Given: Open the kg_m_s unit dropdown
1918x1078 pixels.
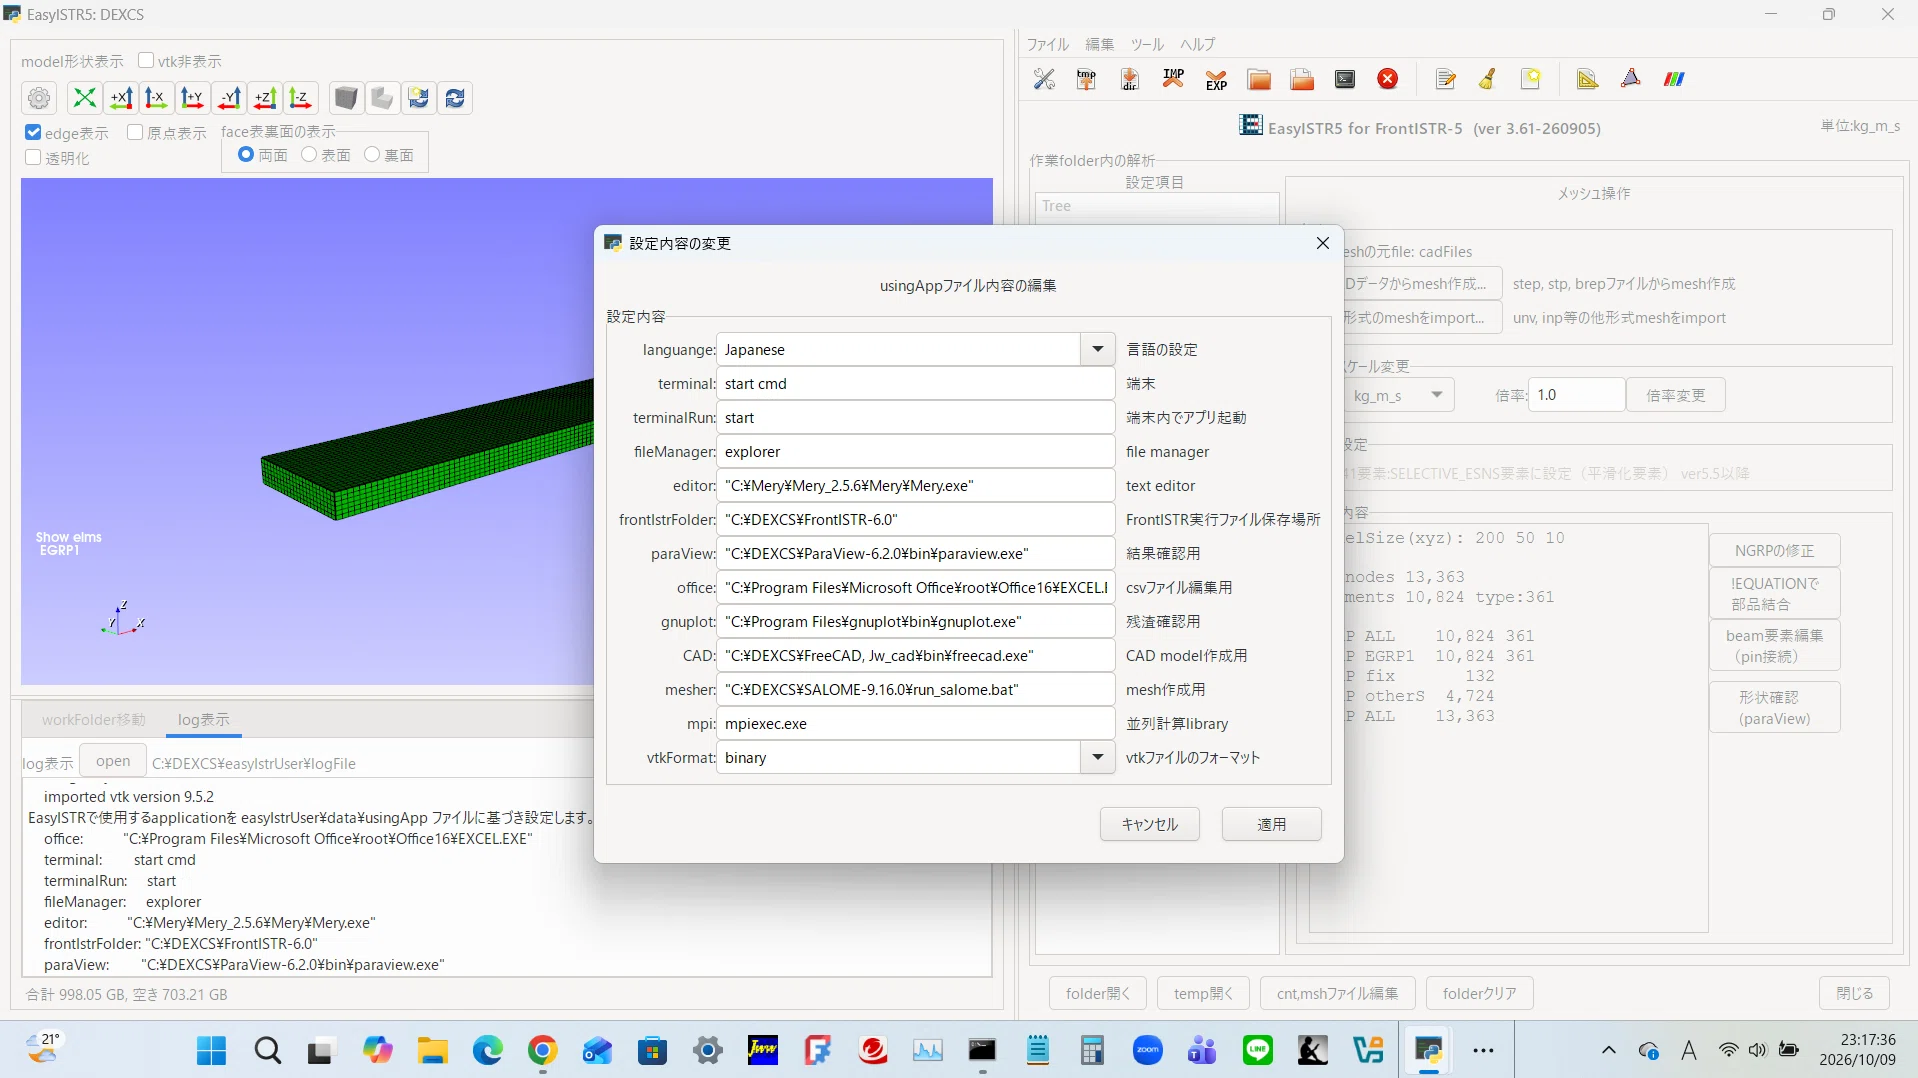Looking at the screenshot, I should coord(1399,395).
